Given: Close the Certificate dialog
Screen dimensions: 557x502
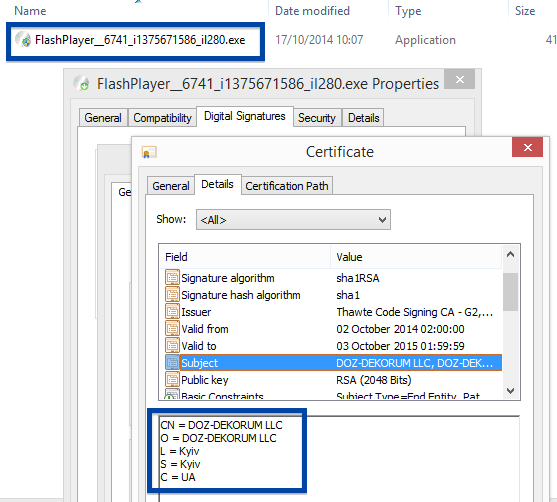Looking at the screenshot, I should (x=528, y=147).
